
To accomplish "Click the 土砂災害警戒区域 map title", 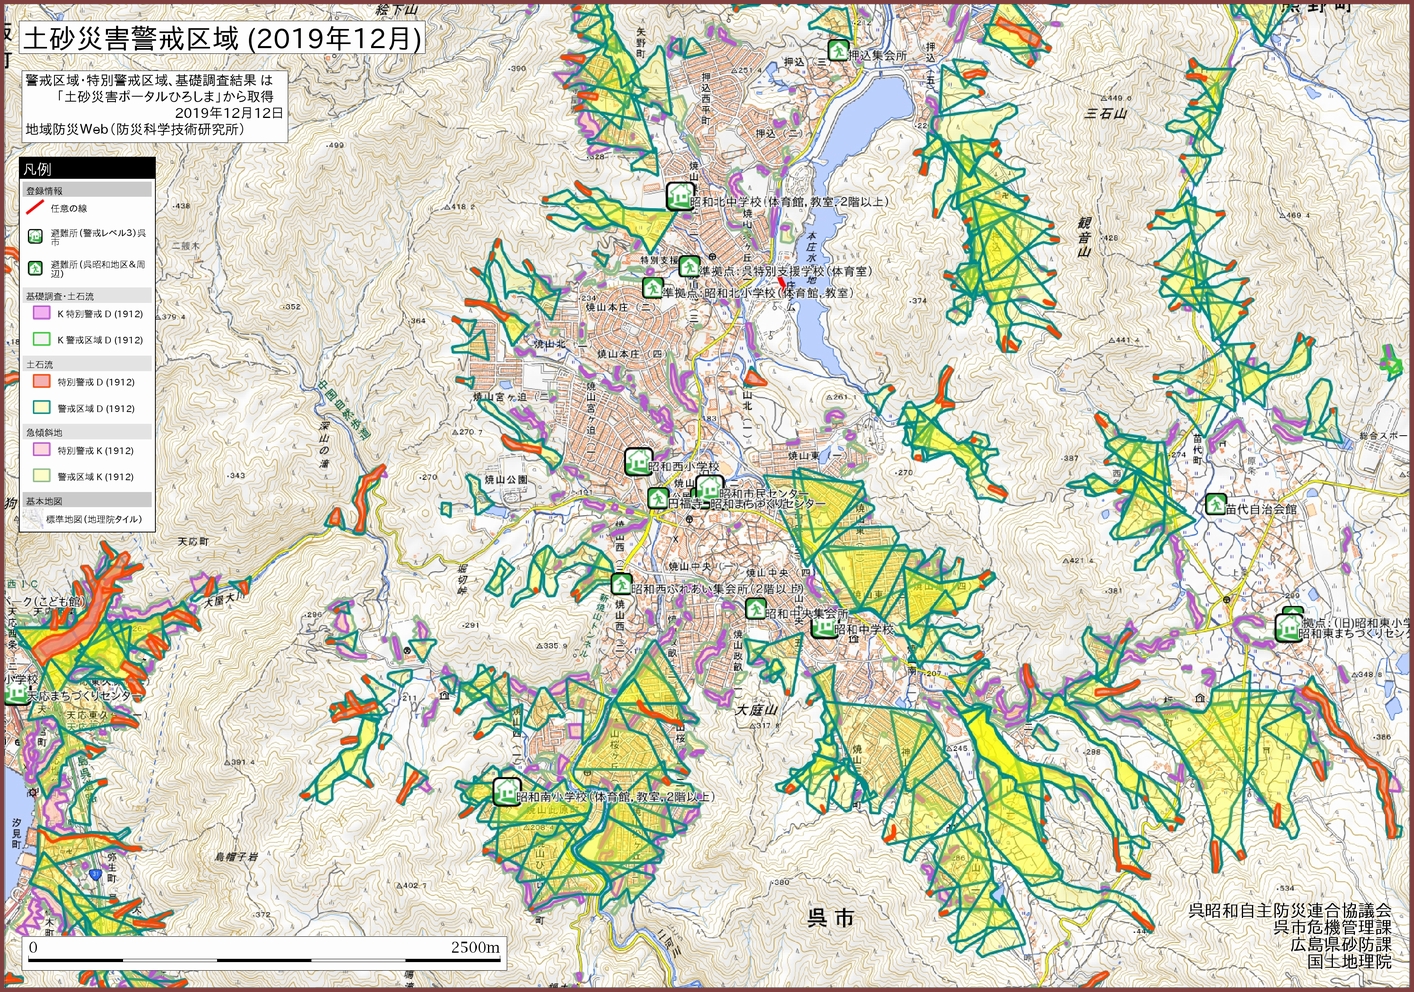I will tap(220, 39).
